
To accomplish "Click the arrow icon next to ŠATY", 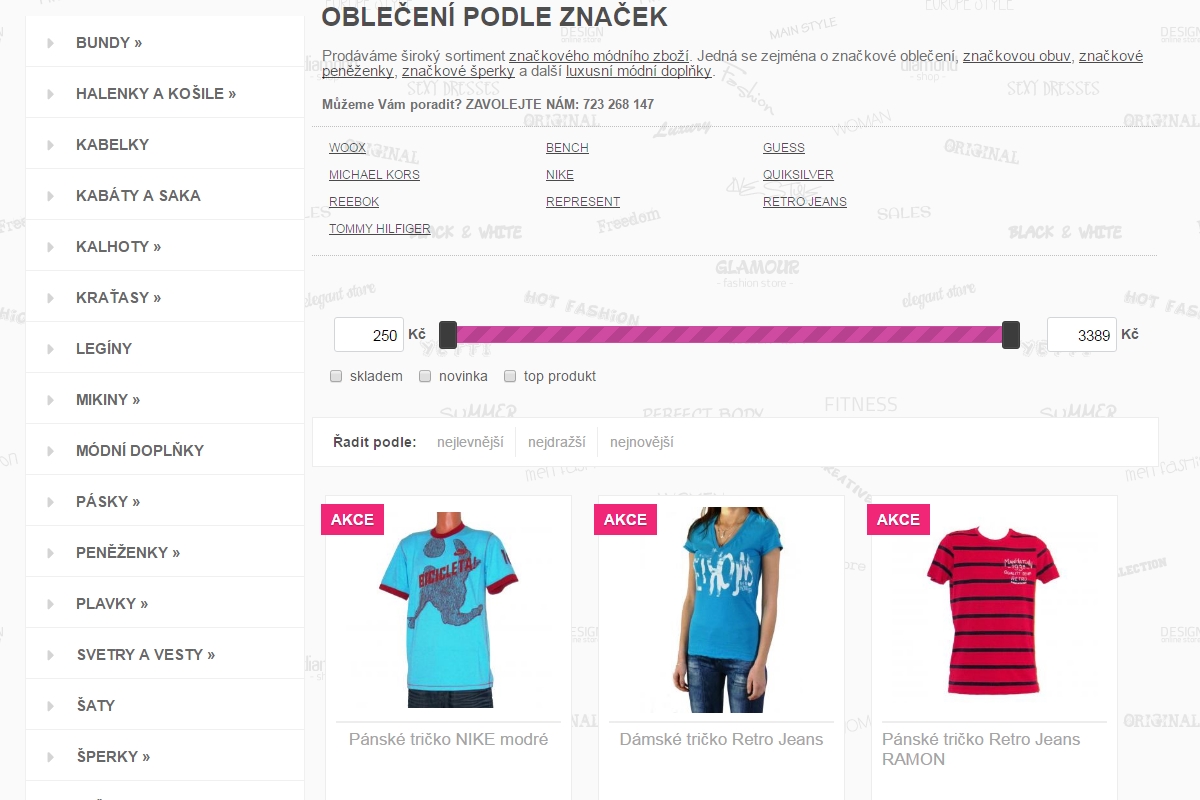I will pos(50,706).
